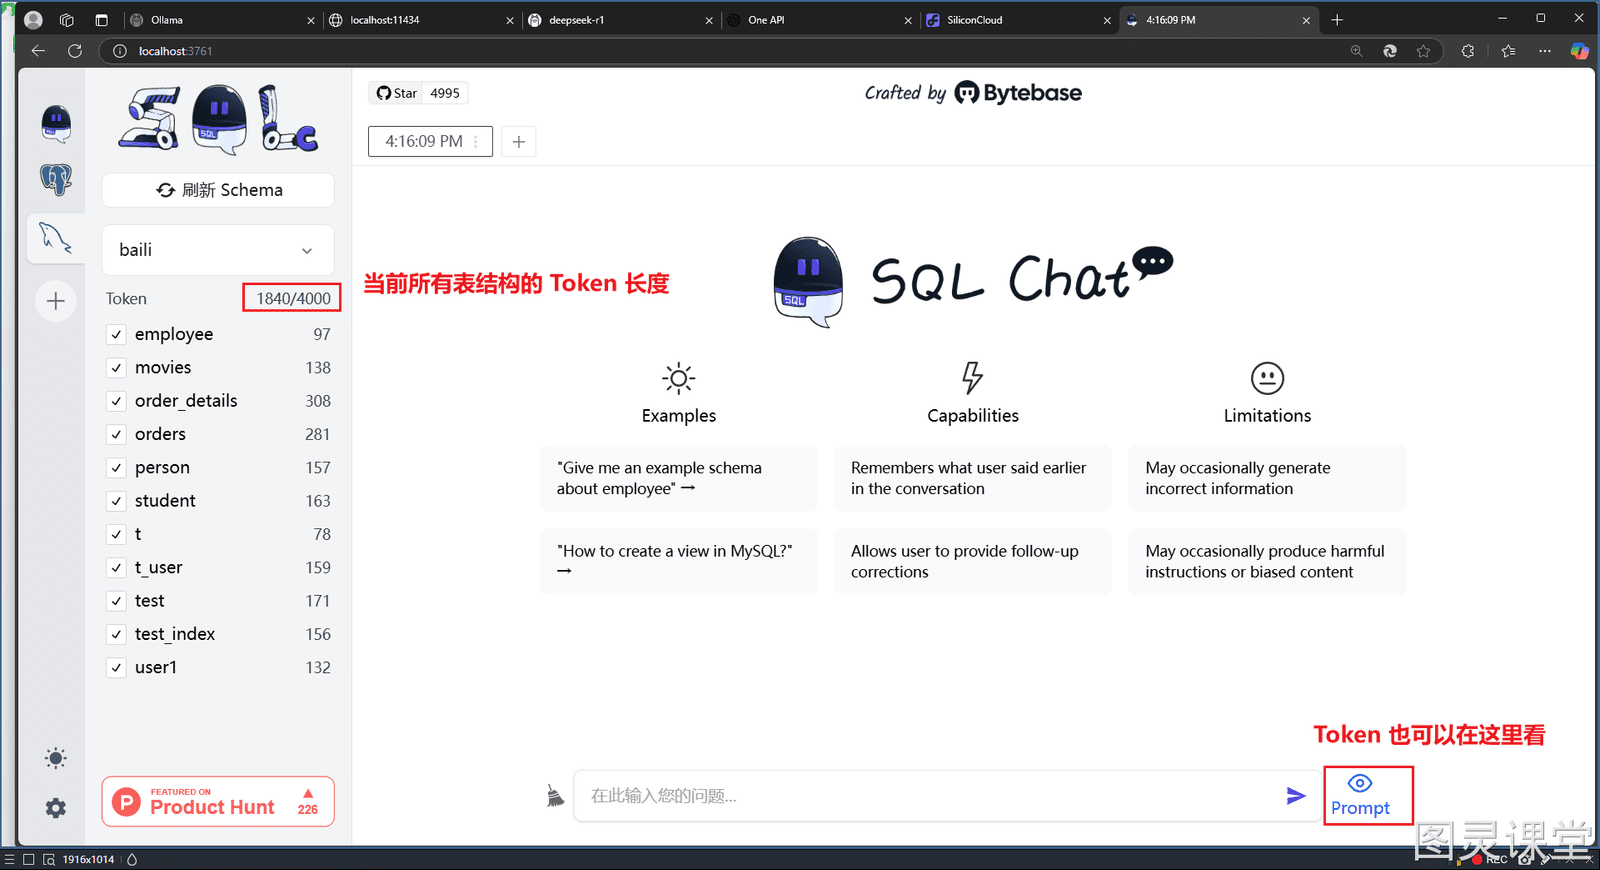Image resolution: width=1600 pixels, height=870 pixels.
Task: Uncheck the user1 table checkbox
Action: (x=116, y=668)
